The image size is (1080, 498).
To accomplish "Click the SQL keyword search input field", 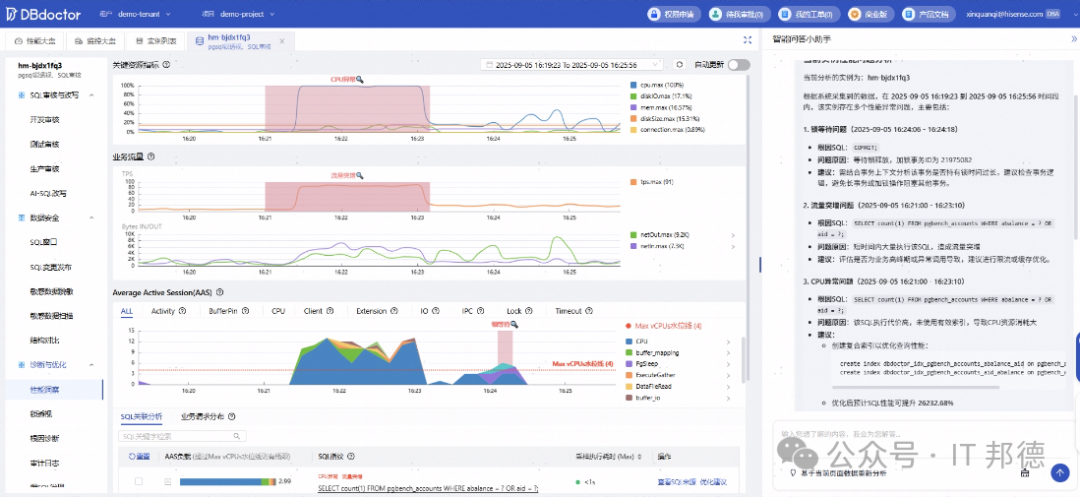I will (x=183, y=436).
